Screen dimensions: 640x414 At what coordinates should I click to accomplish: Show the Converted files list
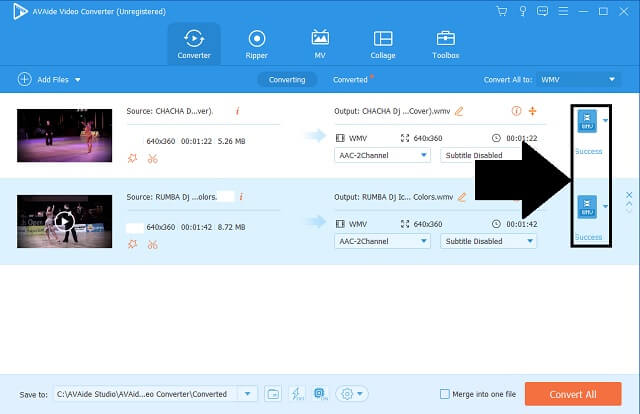tap(350, 80)
